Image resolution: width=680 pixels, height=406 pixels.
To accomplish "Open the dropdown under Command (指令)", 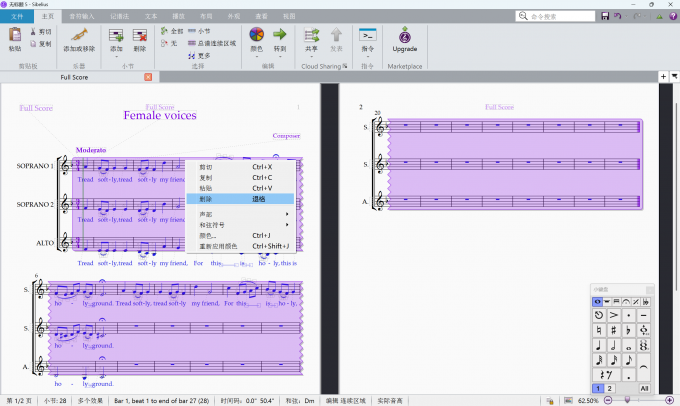I will (367, 56).
